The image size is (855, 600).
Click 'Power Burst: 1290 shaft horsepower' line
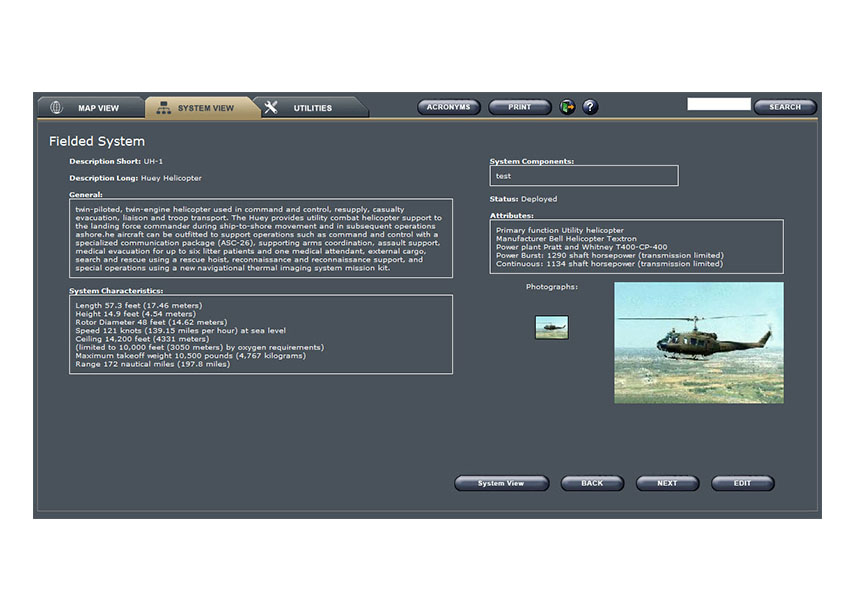point(610,255)
